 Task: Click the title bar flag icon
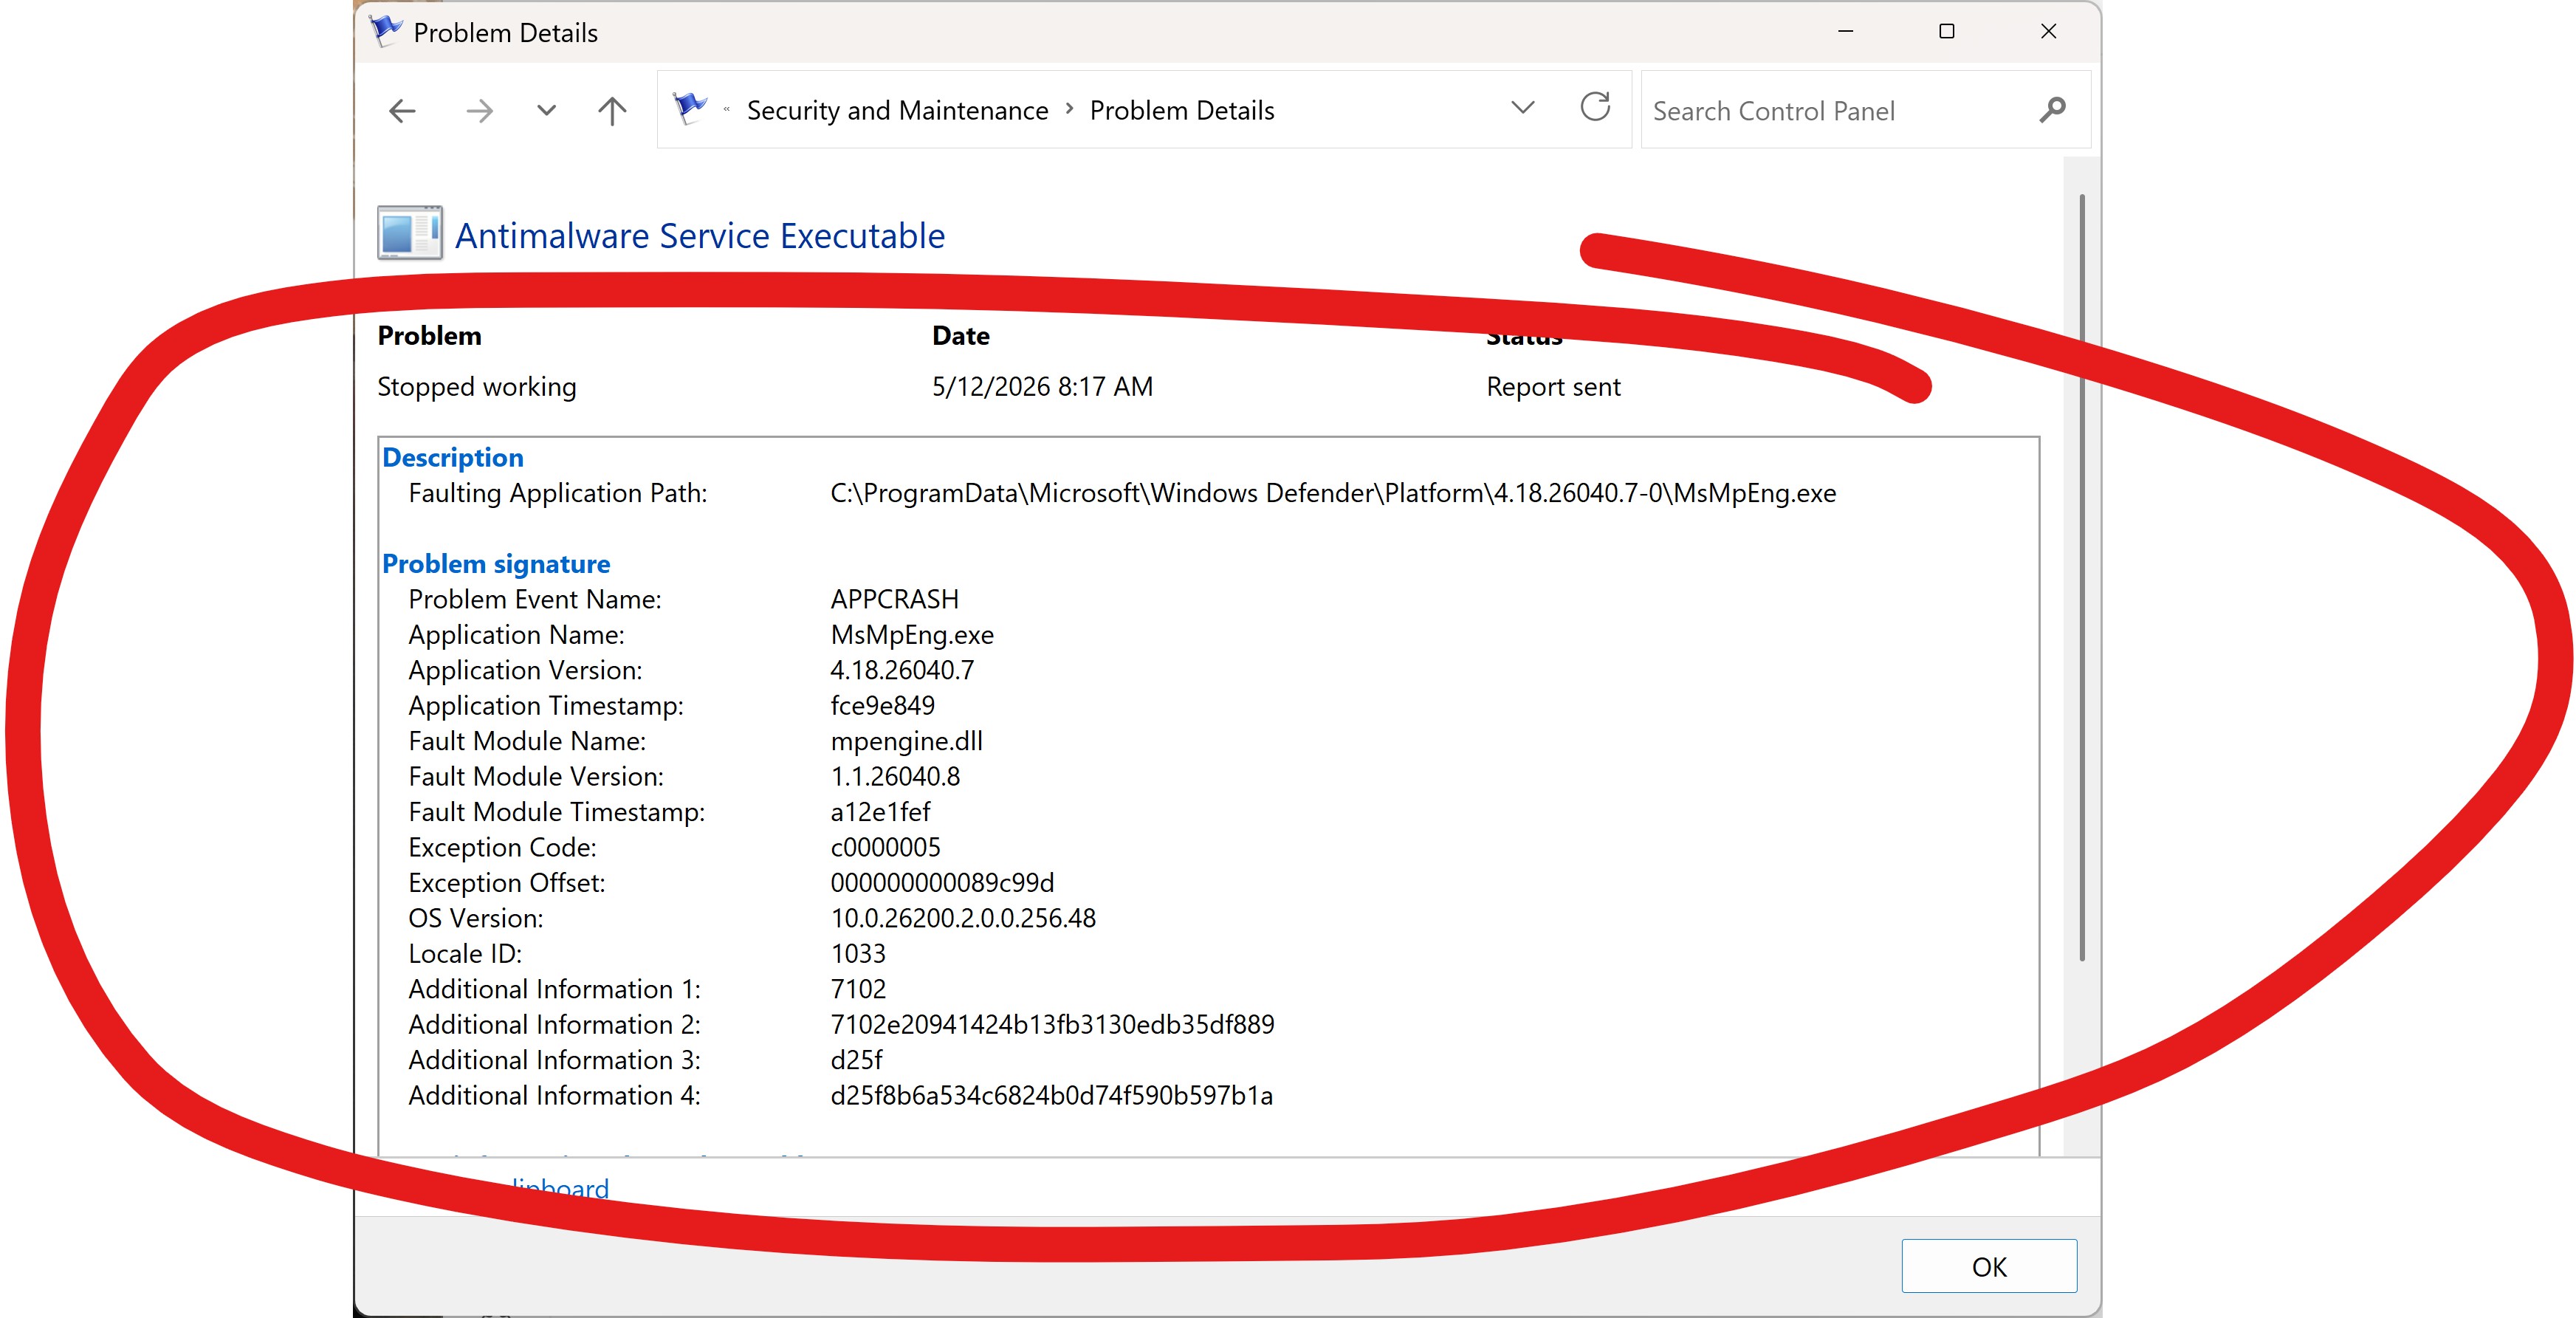click(x=385, y=32)
